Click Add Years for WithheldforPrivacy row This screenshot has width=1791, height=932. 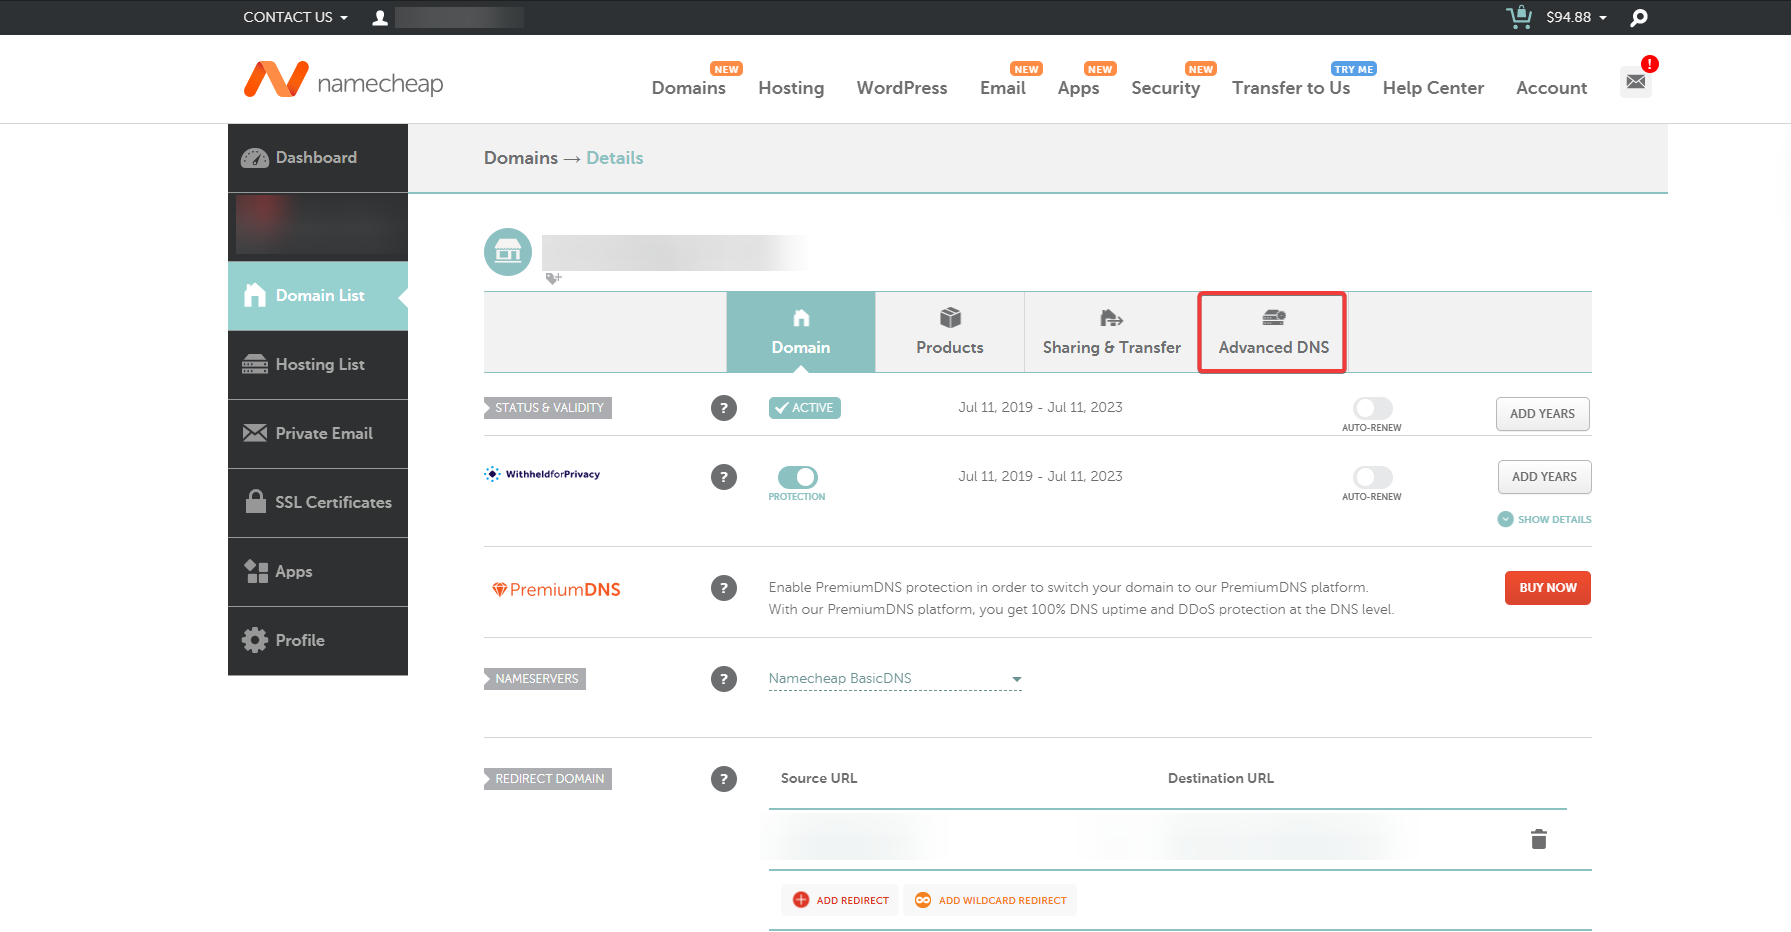point(1545,477)
